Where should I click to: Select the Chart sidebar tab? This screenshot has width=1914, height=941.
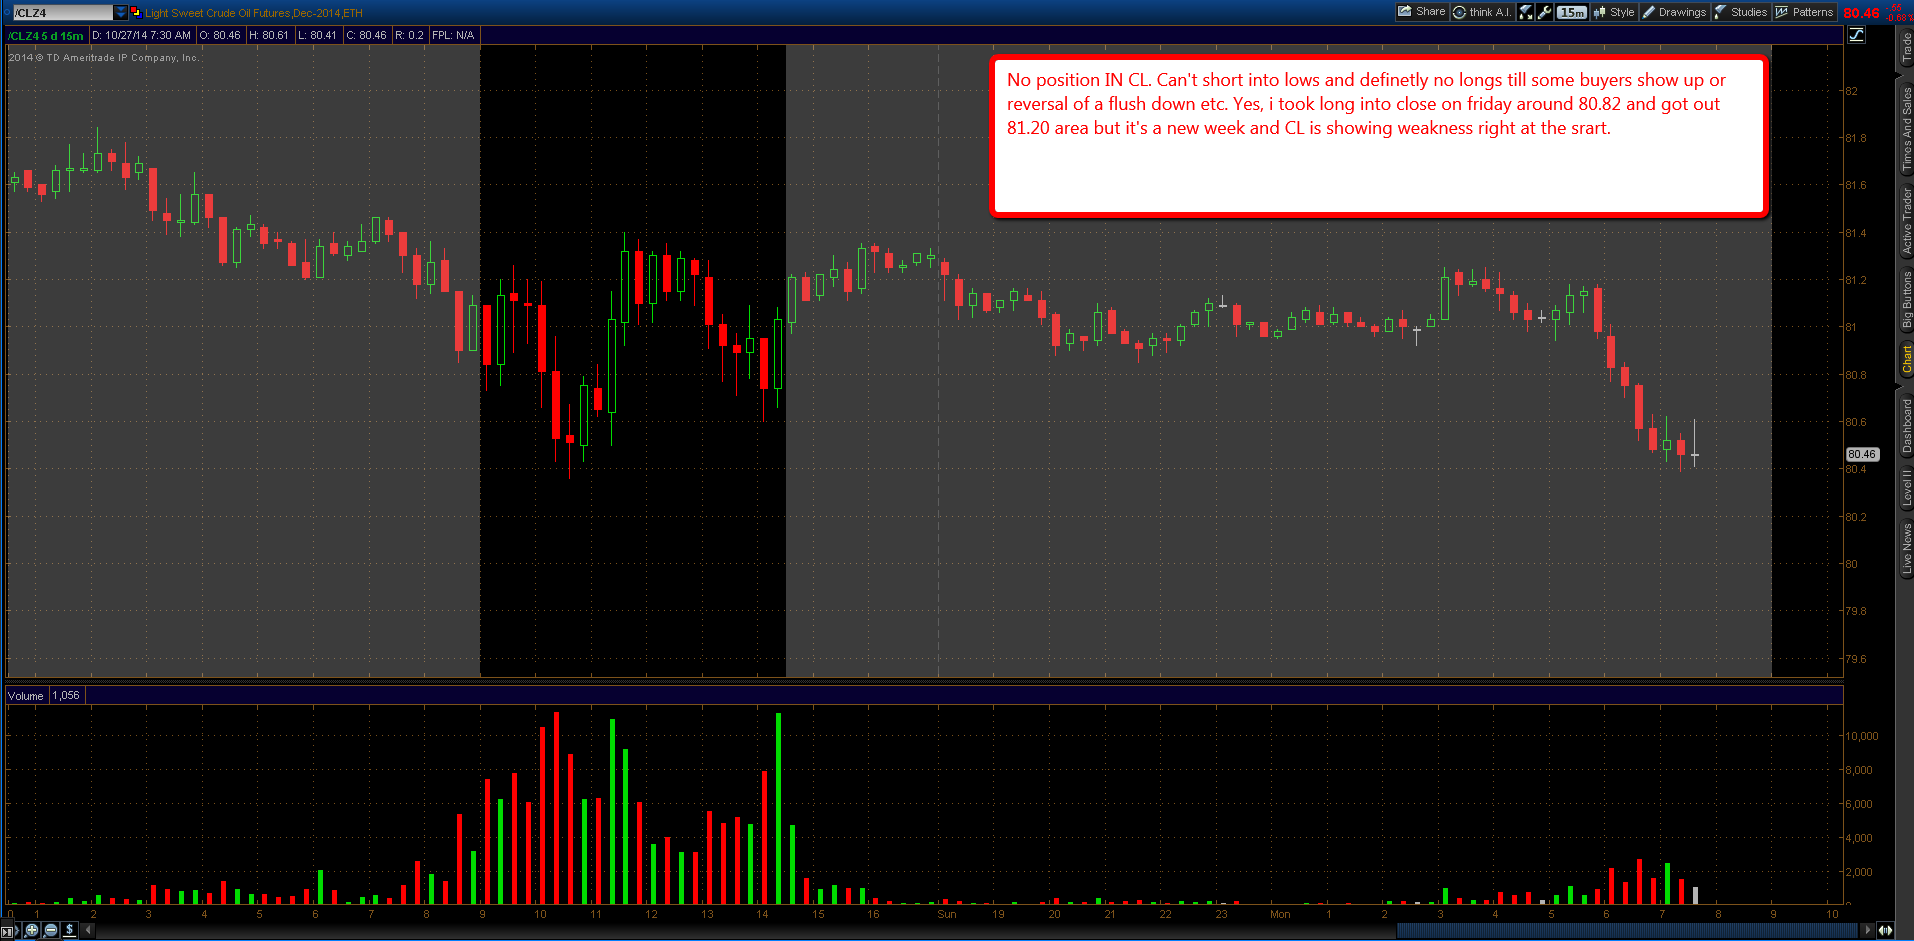click(x=1906, y=360)
